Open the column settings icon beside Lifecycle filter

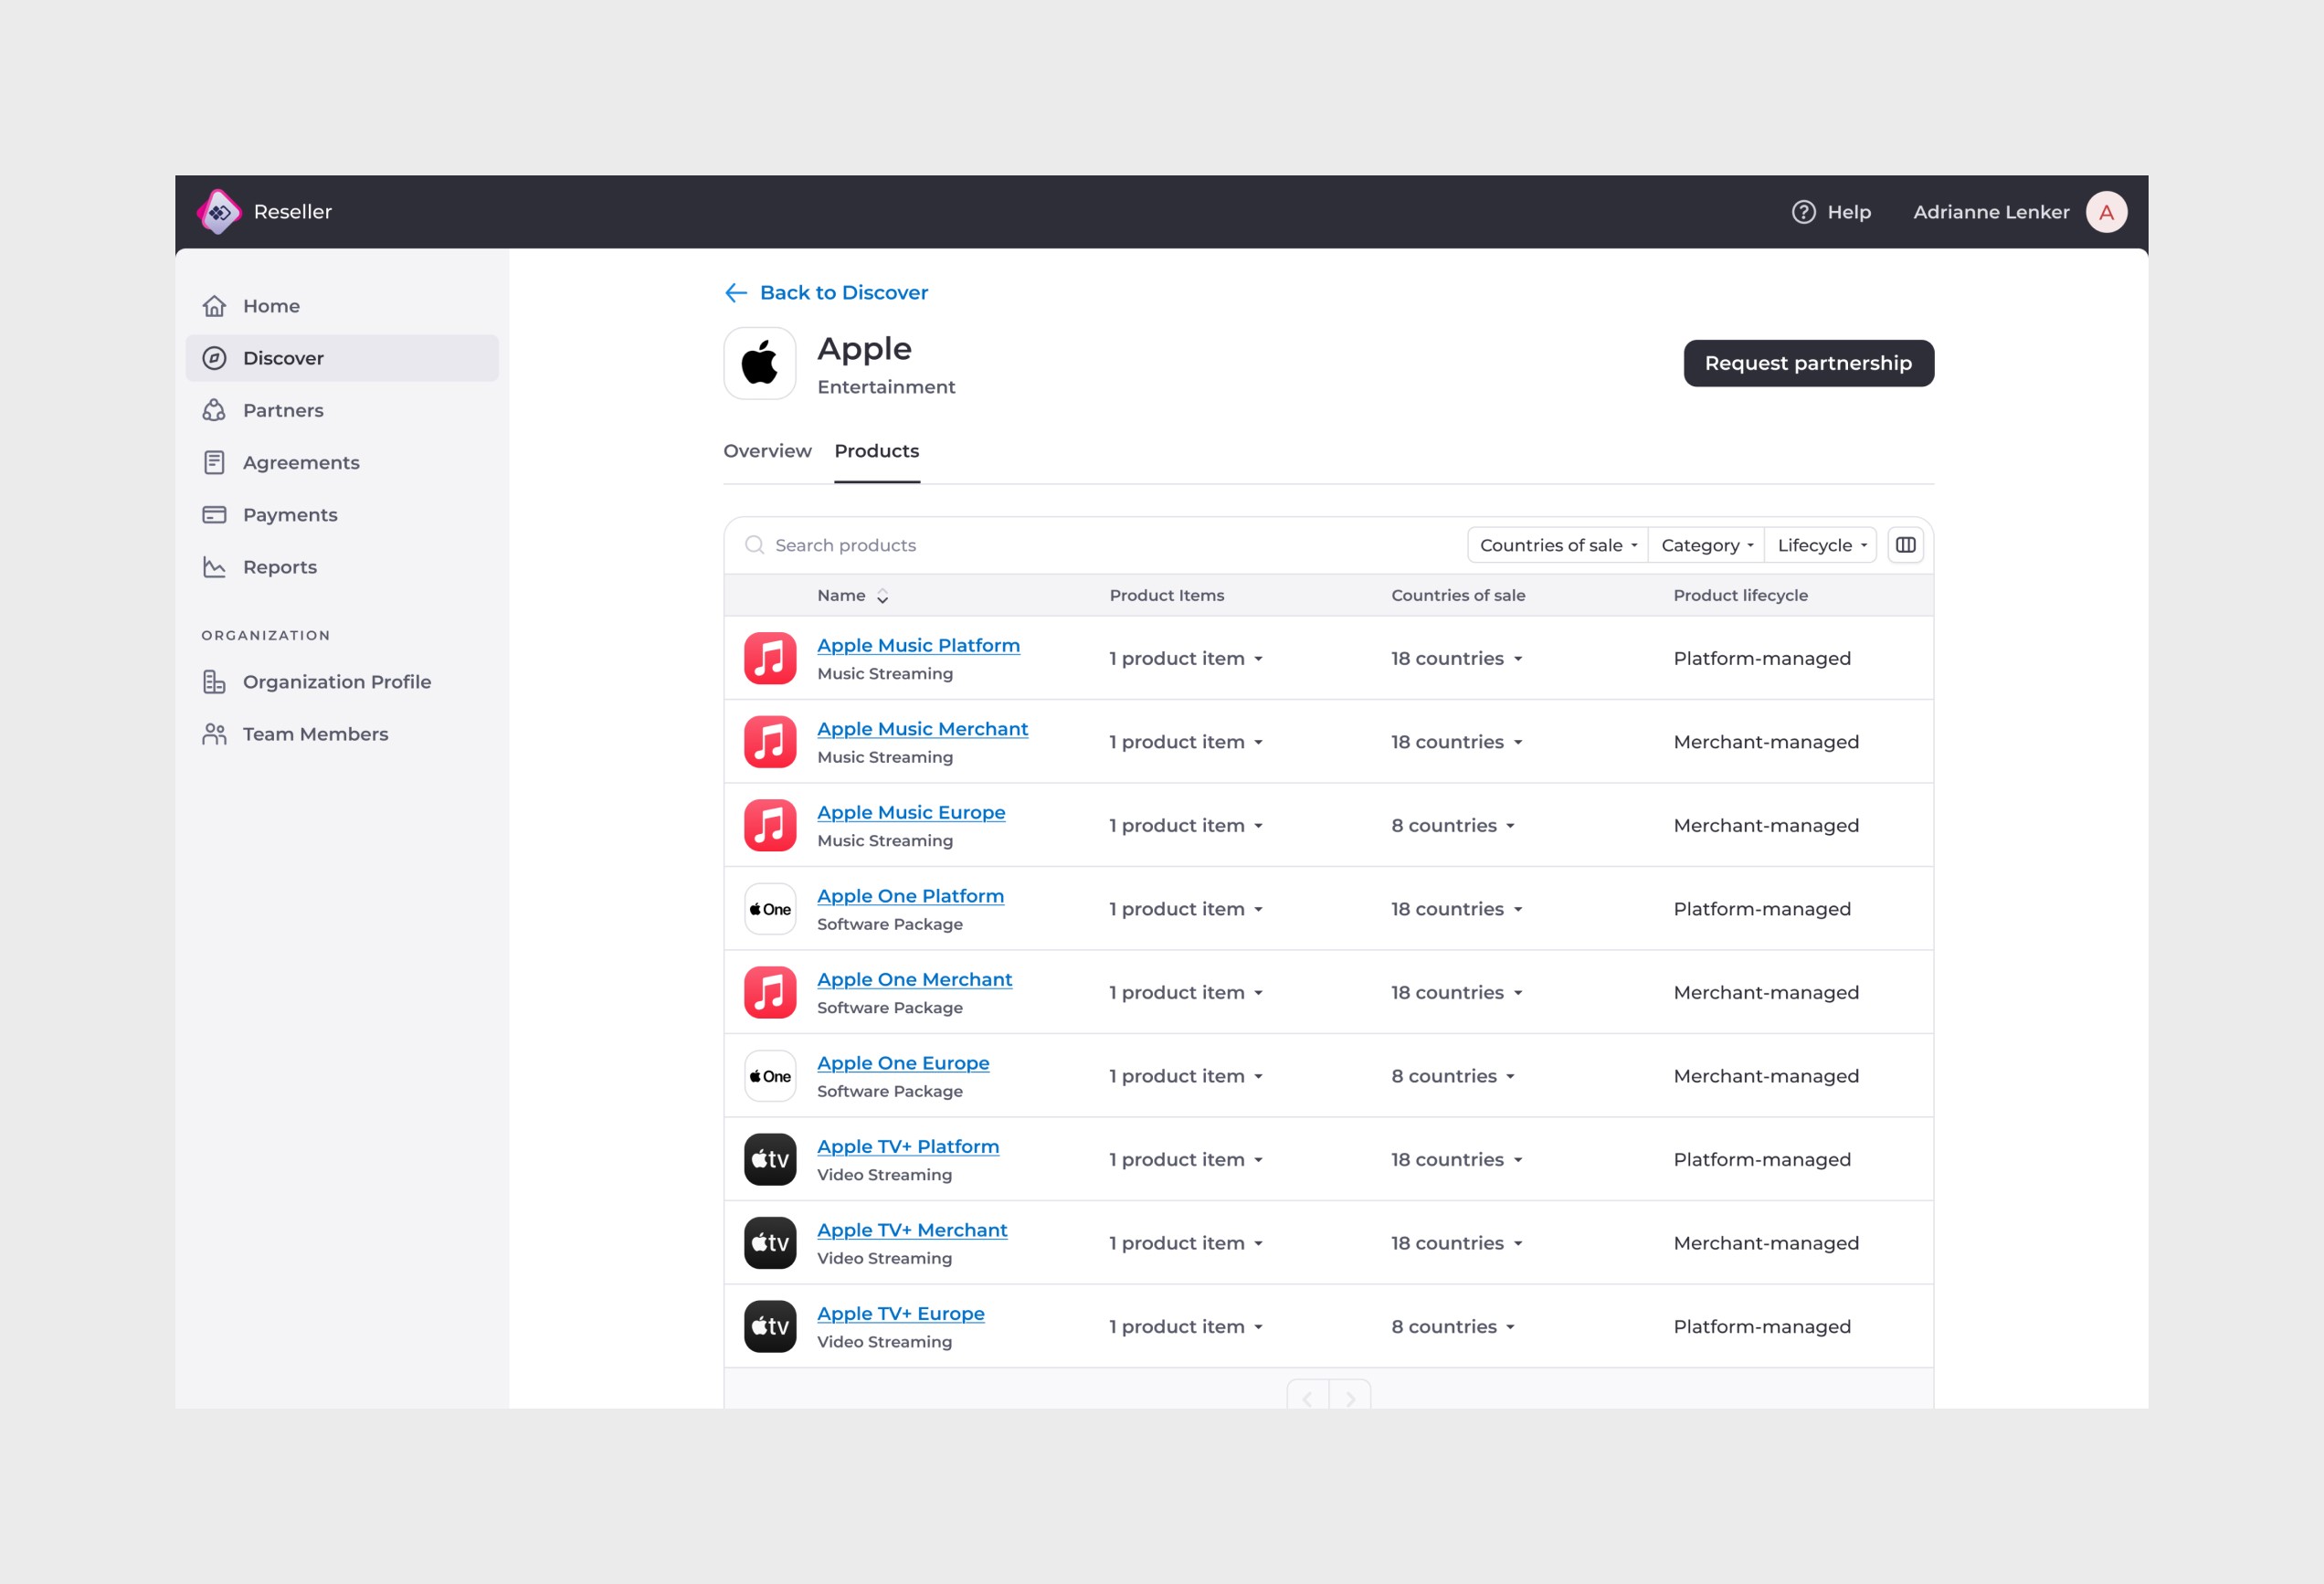[x=1905, y=544]
